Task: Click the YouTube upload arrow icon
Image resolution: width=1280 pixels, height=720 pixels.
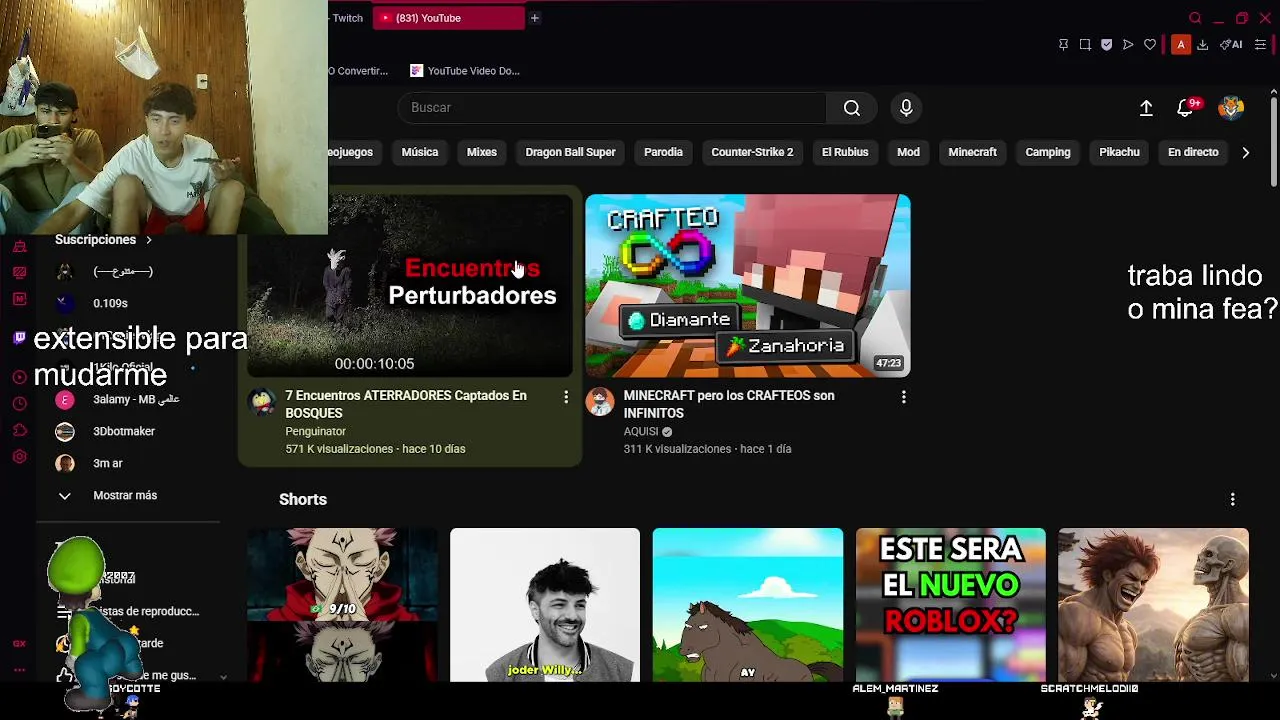Action: (1146, 108)
